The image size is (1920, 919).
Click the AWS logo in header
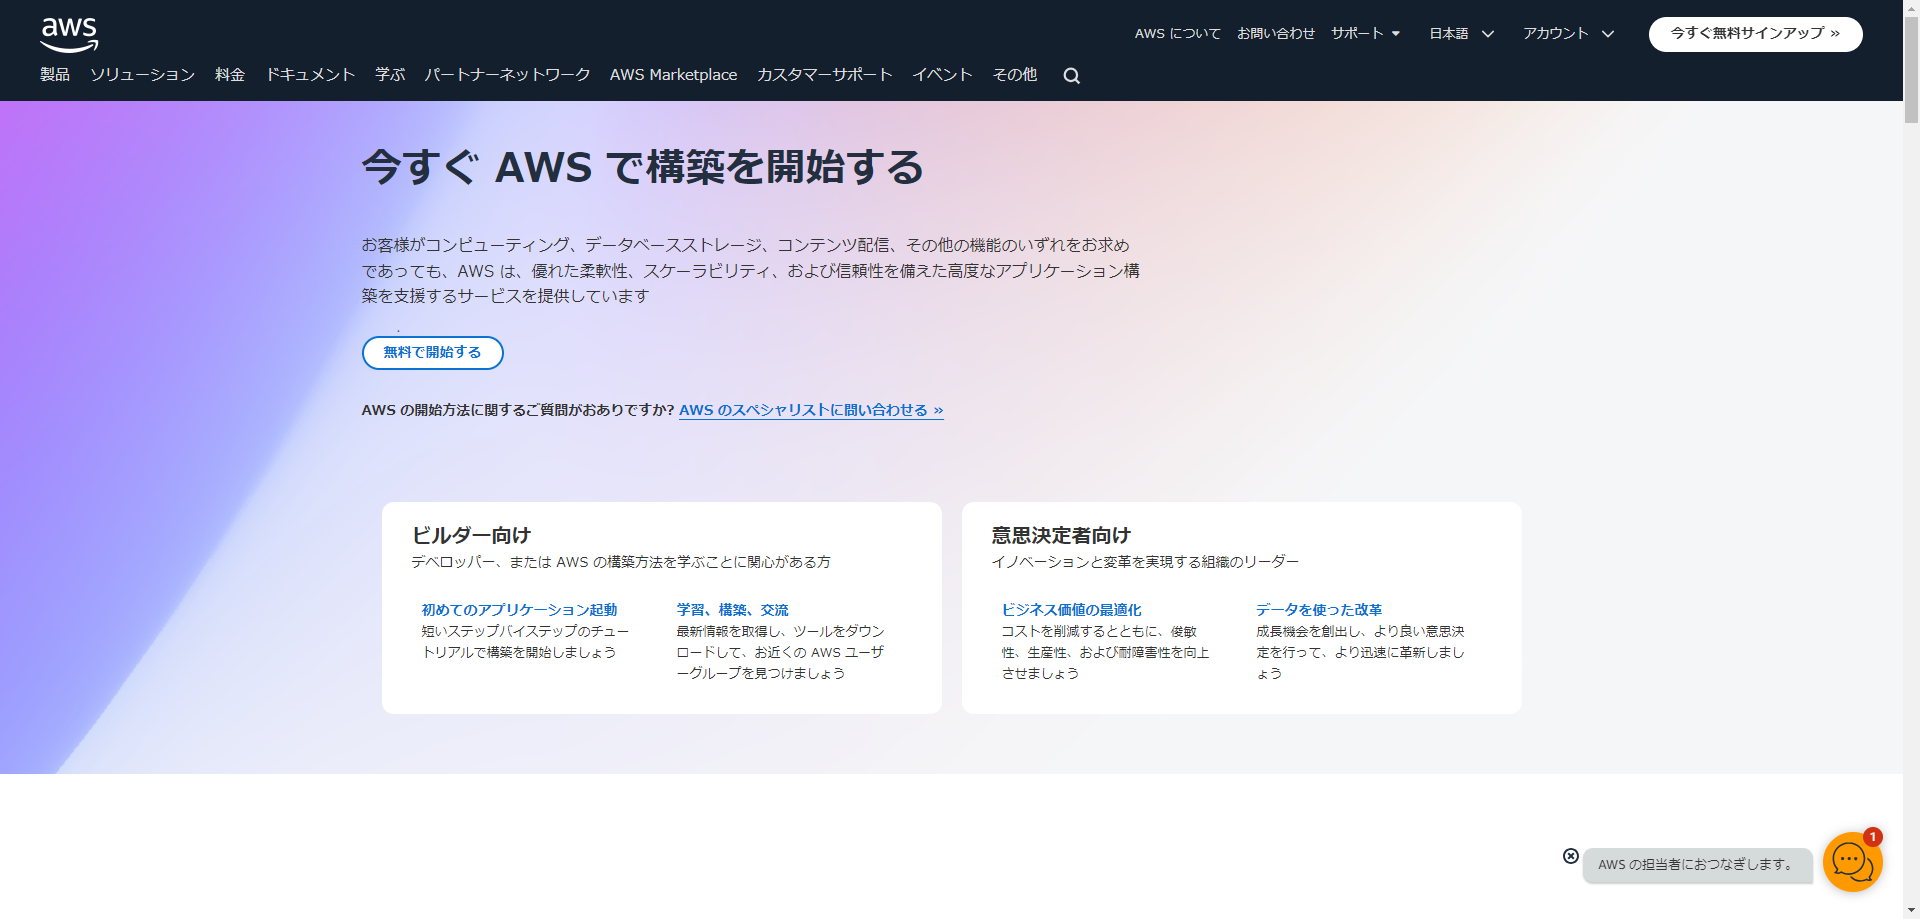(69, 34)
